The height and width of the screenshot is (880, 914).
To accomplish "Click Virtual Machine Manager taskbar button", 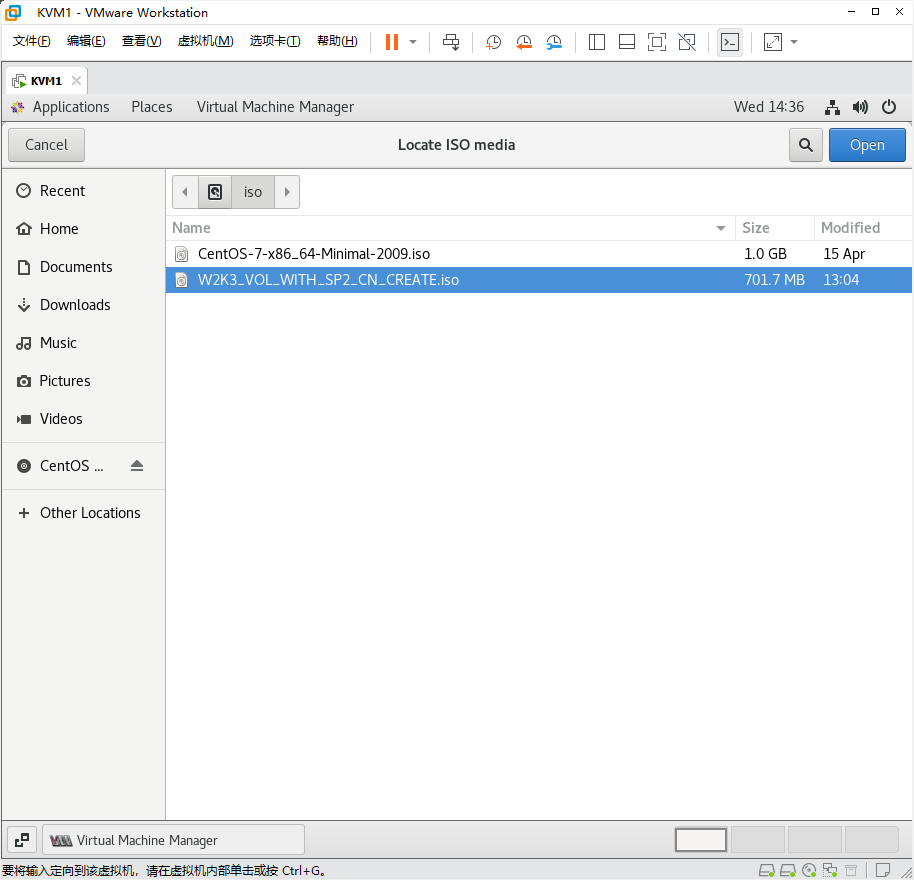I will 174,840.
